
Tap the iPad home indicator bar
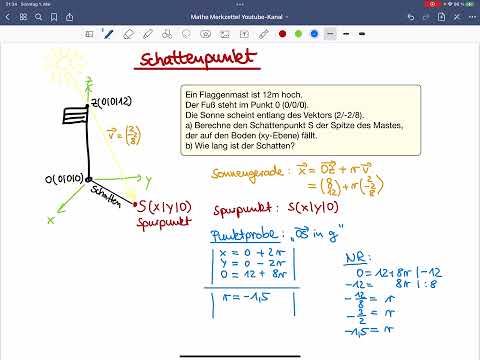240,356
